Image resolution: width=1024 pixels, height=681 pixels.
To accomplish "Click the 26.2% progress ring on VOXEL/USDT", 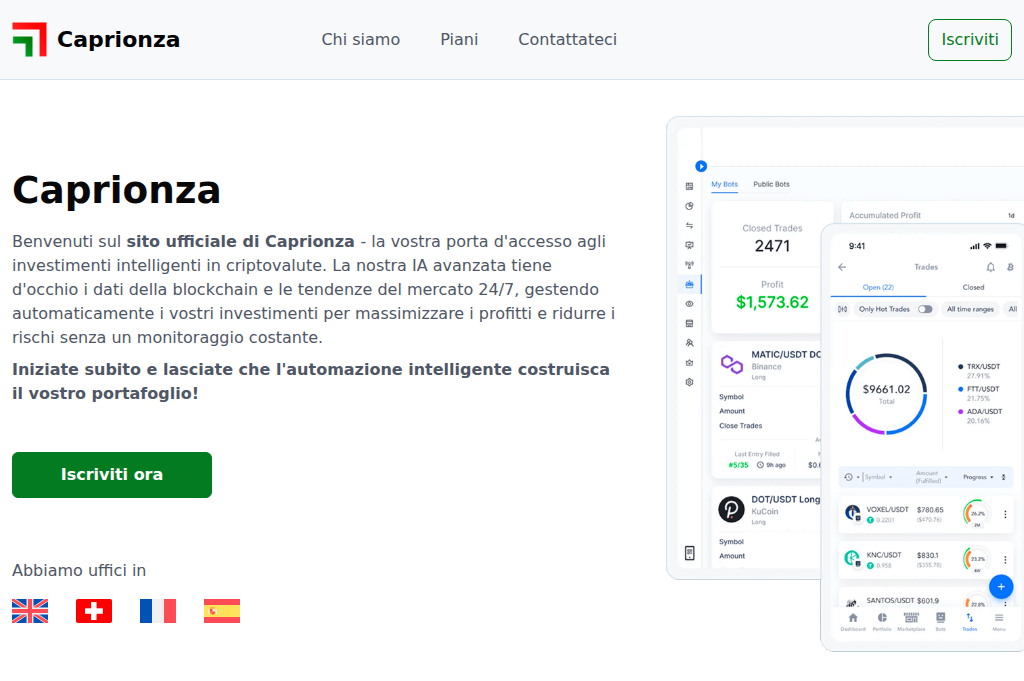I will click(975, 514).
